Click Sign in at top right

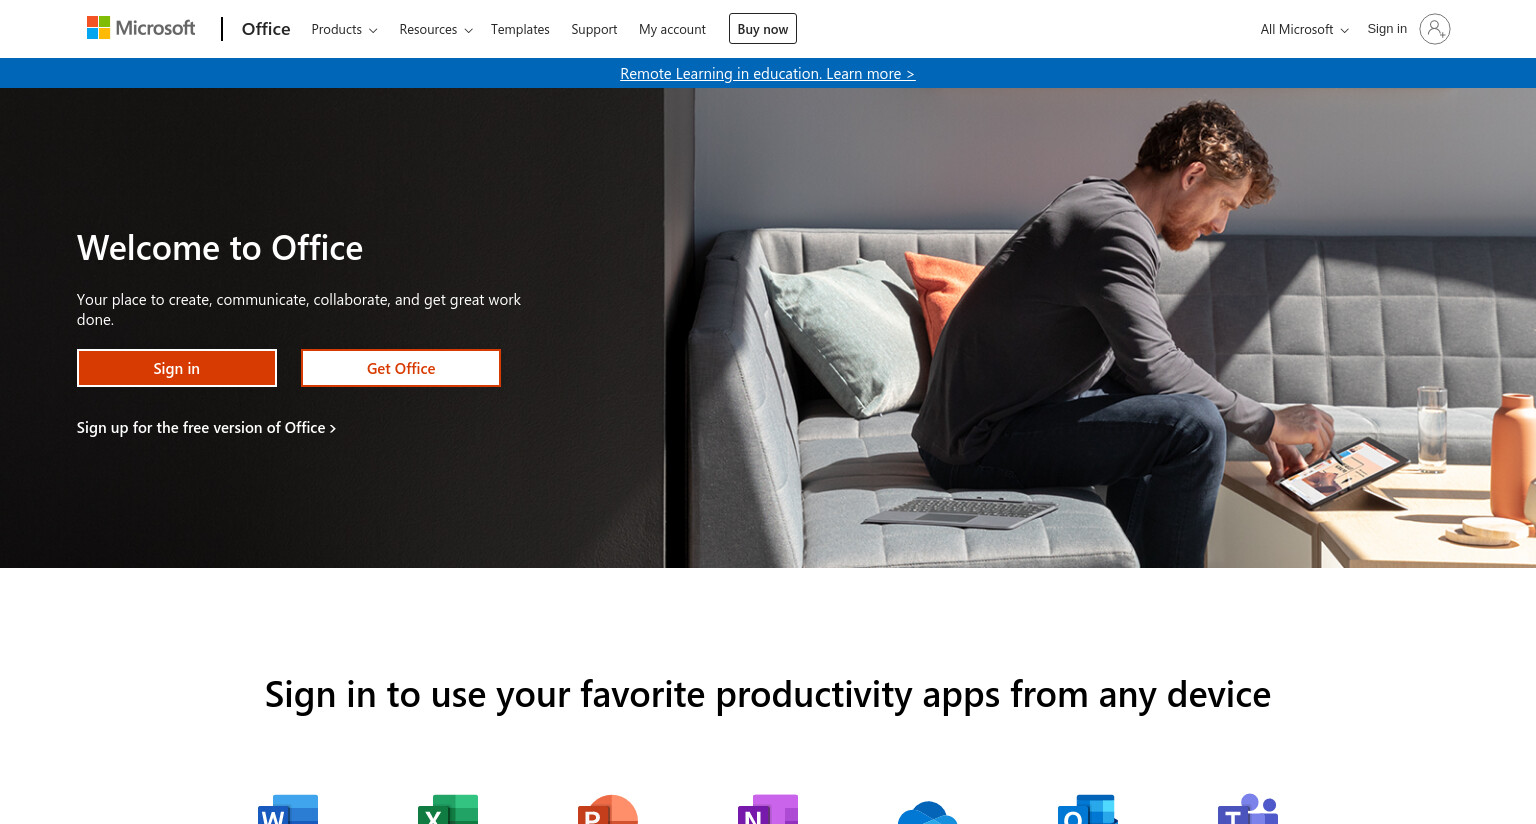[x=1387, y=29]
